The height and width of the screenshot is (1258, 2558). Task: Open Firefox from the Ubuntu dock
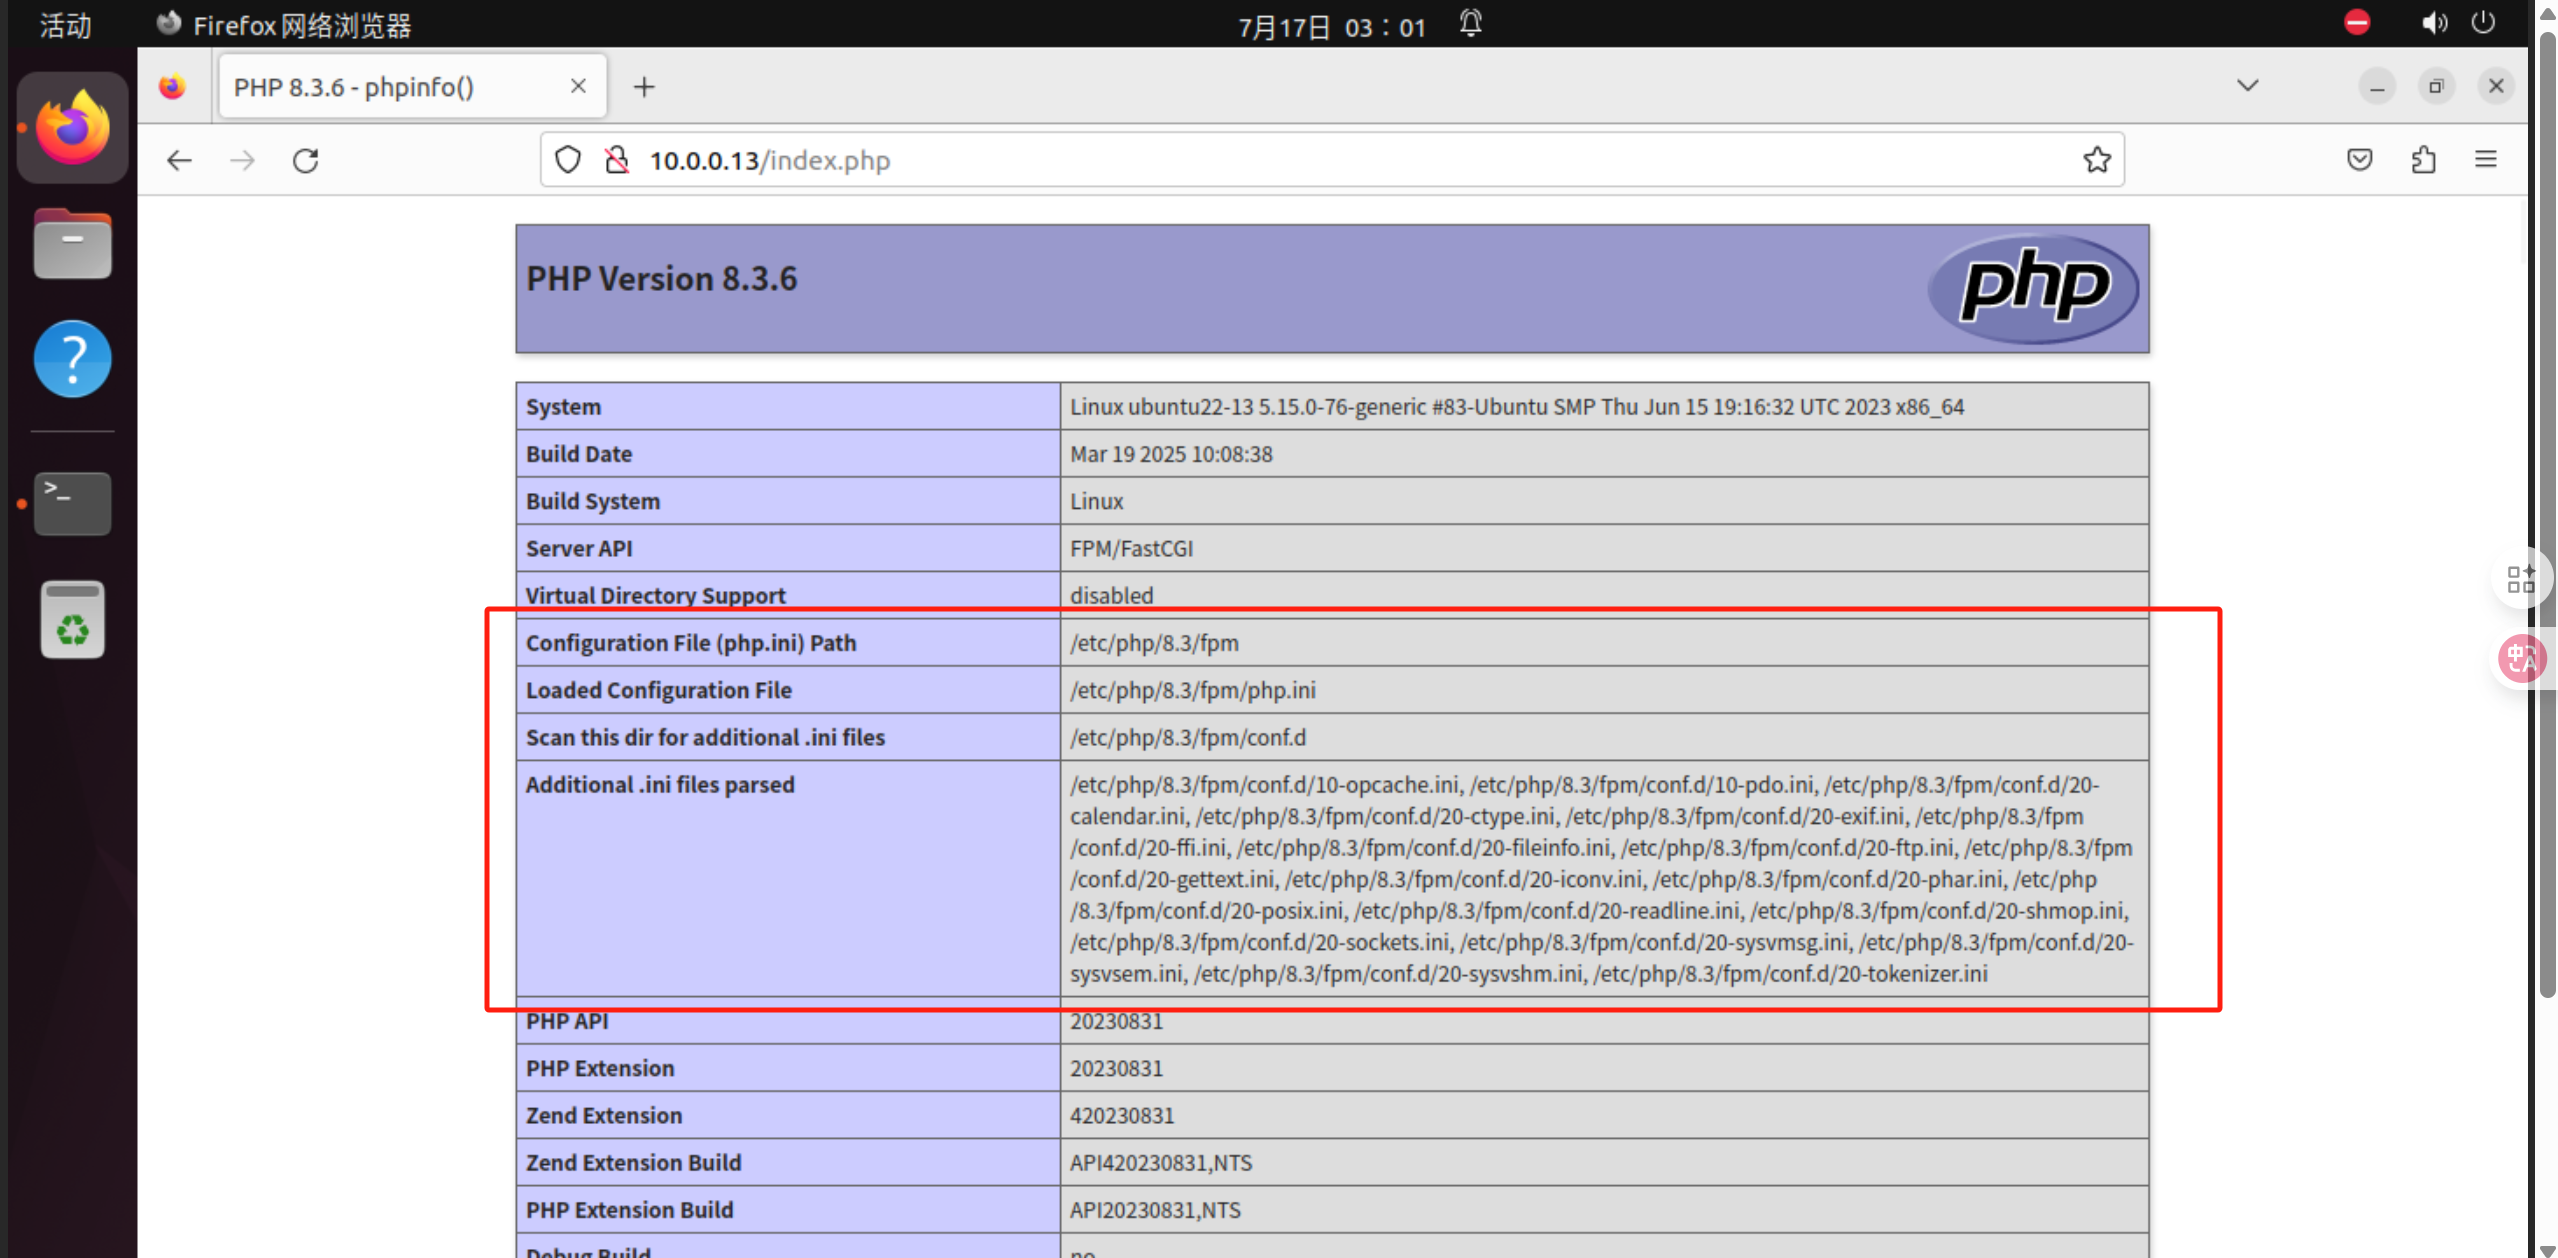(x=72, y=128)
